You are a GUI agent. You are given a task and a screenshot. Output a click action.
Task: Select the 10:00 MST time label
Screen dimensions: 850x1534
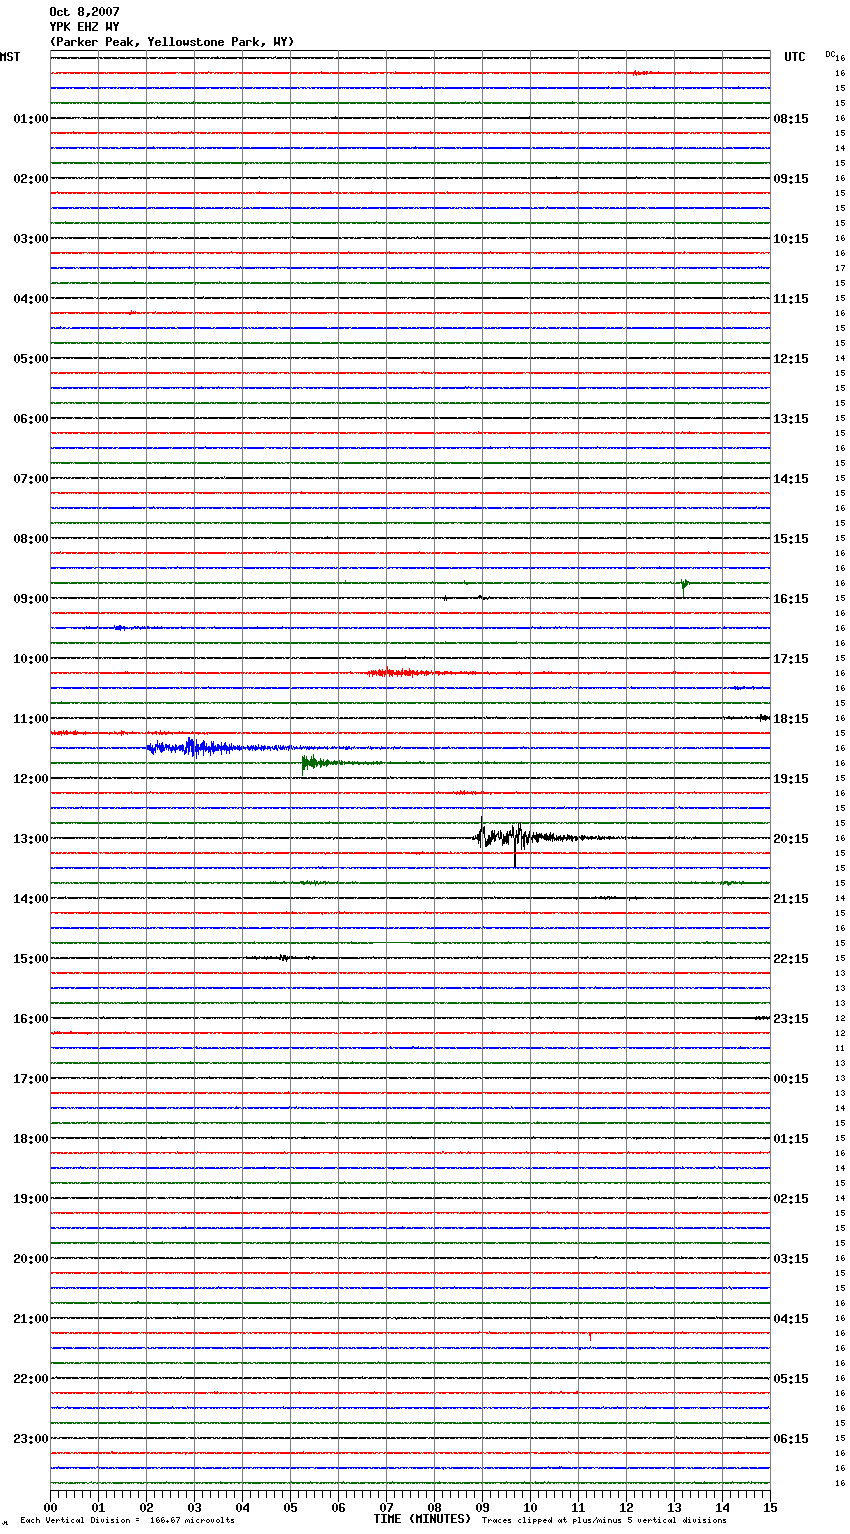click(31, 659)
